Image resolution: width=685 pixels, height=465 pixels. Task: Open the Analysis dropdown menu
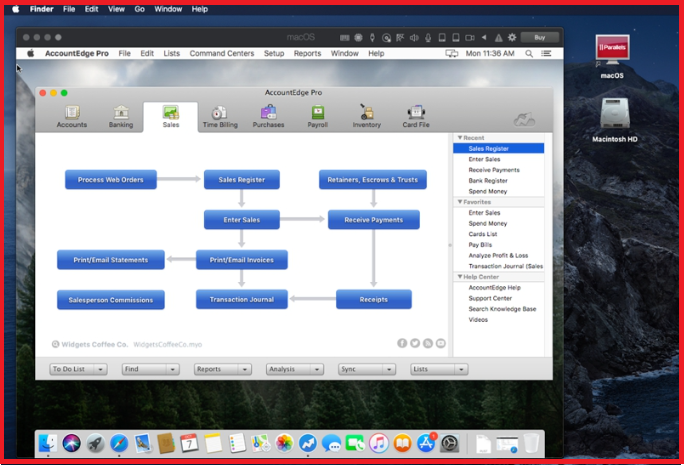point(294,369)
